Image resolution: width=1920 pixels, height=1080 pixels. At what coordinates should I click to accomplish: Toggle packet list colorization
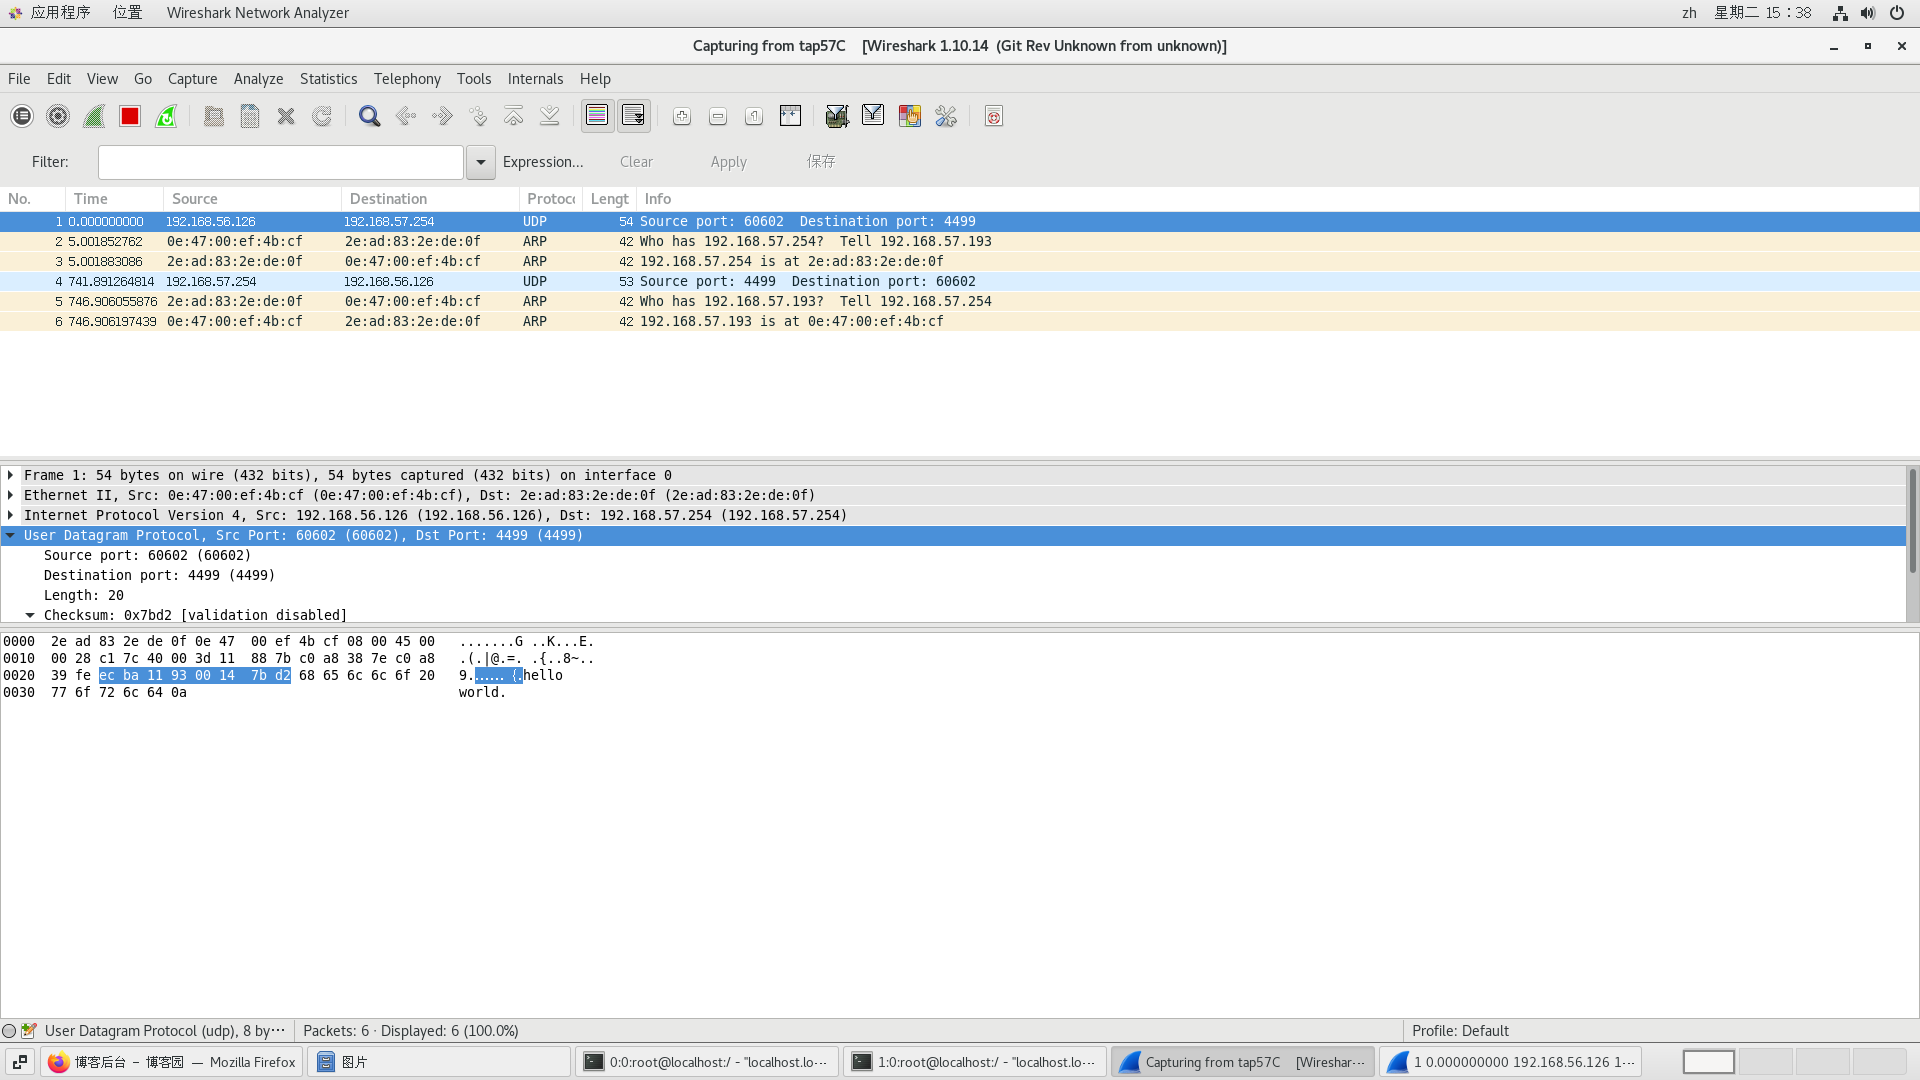[x=597, y=116]
